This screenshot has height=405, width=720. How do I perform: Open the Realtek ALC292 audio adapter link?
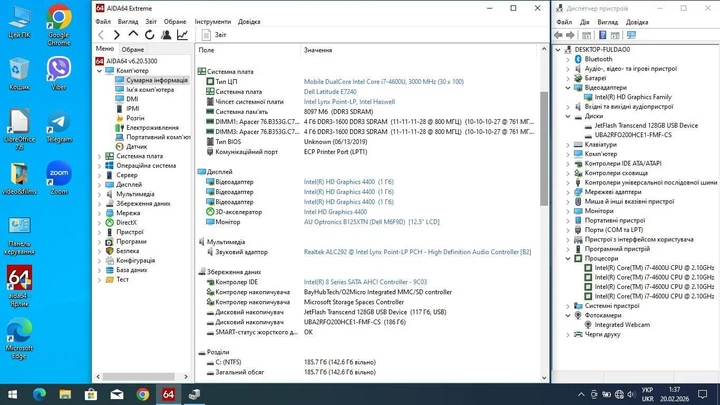pos(417,252)
